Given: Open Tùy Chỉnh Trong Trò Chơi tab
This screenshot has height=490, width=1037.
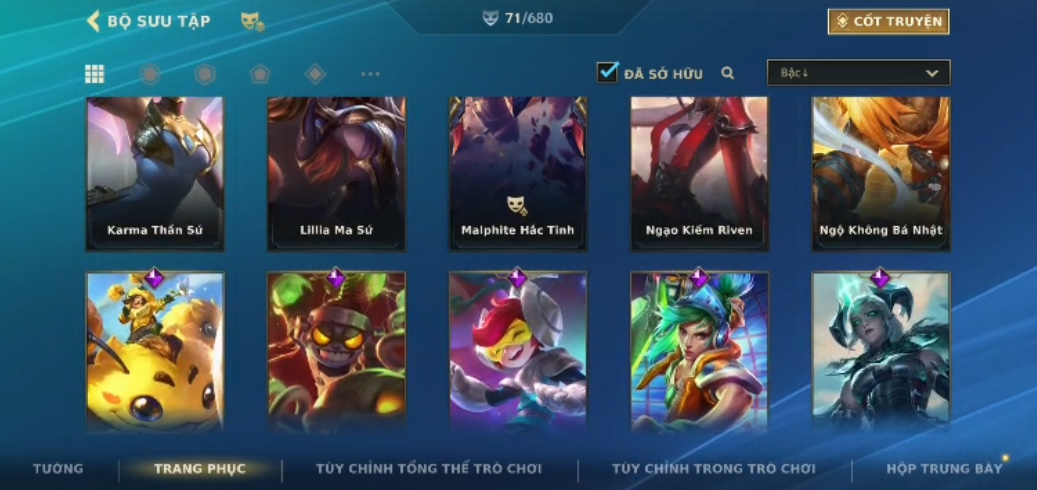Looking at the screenshot, I should tap(714, 469).
